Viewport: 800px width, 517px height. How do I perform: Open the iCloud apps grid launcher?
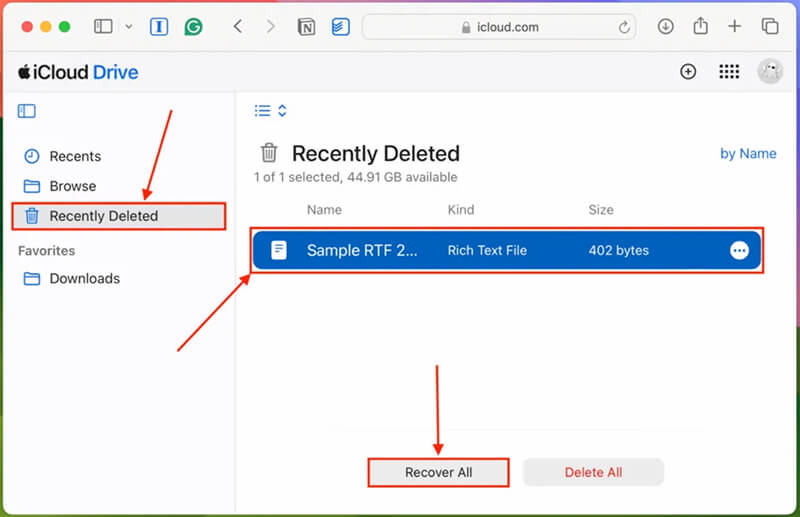click(x=729, y=72)
